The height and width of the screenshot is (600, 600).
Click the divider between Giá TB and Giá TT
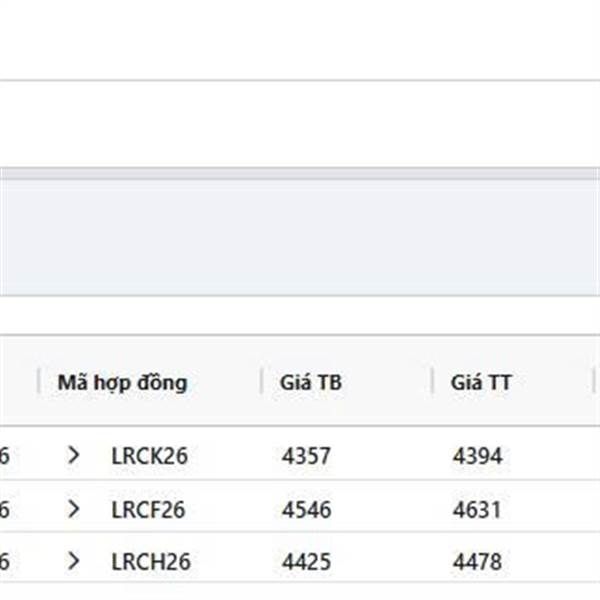point(433,382)
